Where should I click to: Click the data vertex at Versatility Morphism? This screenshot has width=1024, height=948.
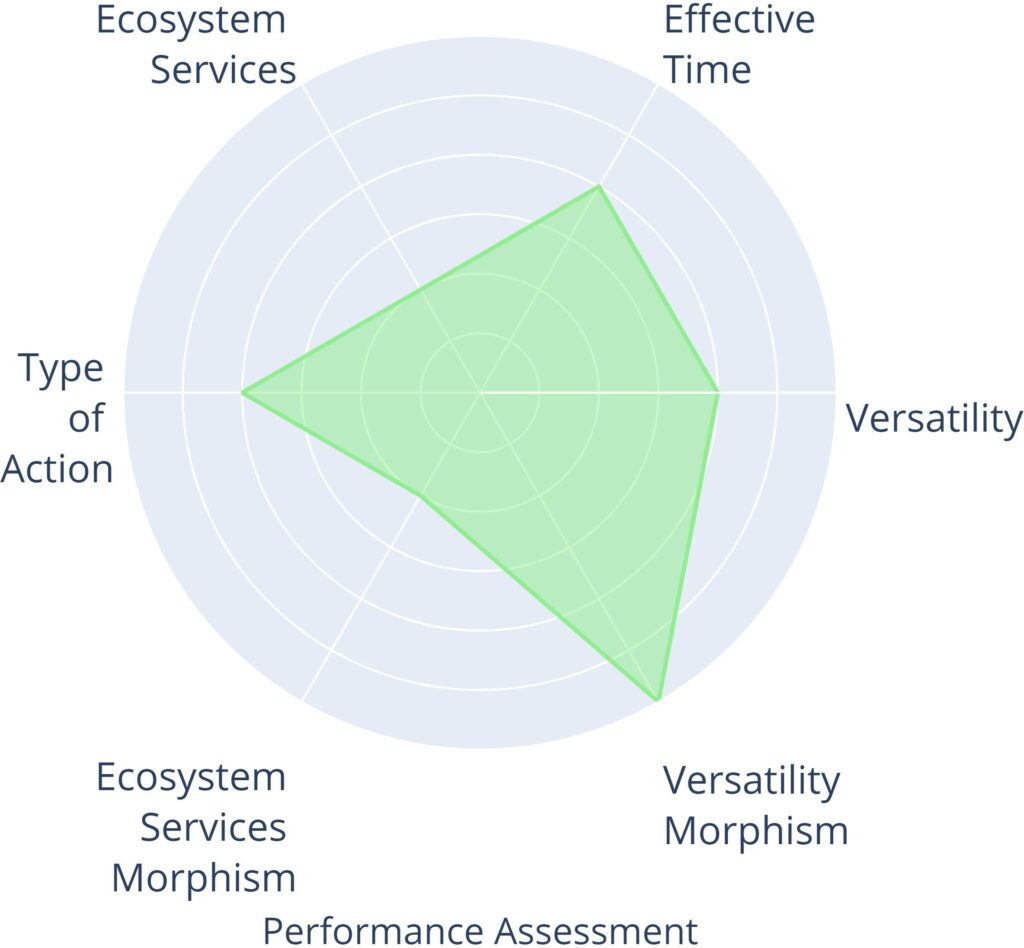tap(657, 699)
